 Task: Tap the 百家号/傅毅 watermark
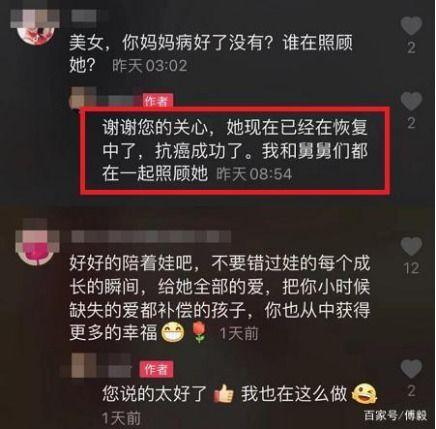tap(395, 415)
